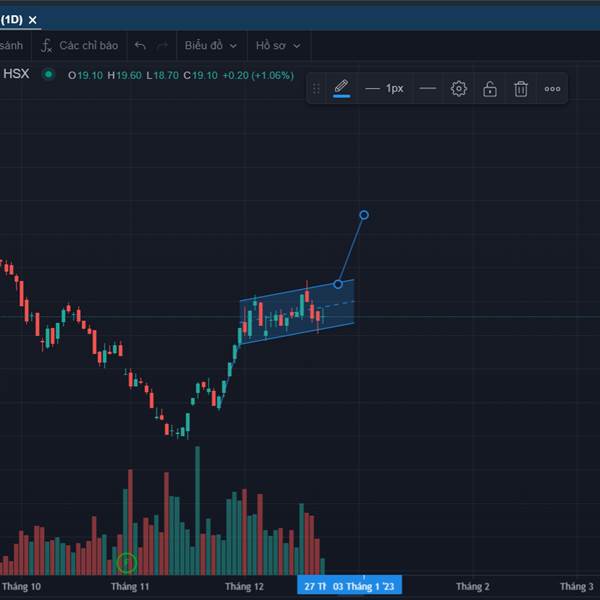This screenshot has height=600, width=600.
Task: Delete the selected drawing with trash icon
Action: pos(521,89)
